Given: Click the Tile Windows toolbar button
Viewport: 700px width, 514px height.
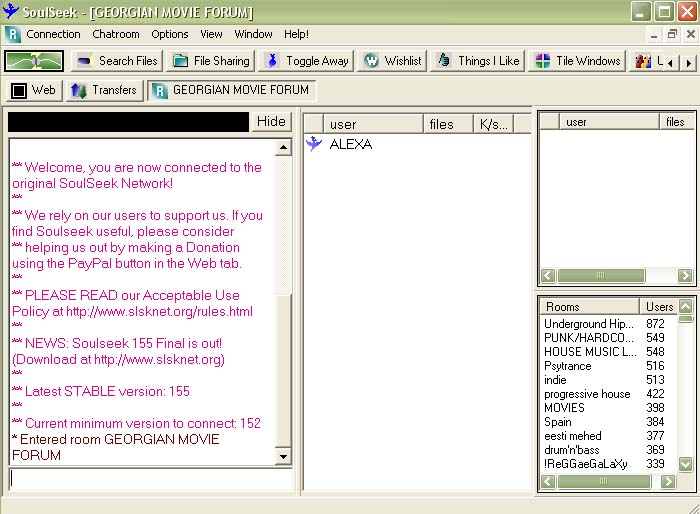Looking at the screenshot, I should coord(577,61).
